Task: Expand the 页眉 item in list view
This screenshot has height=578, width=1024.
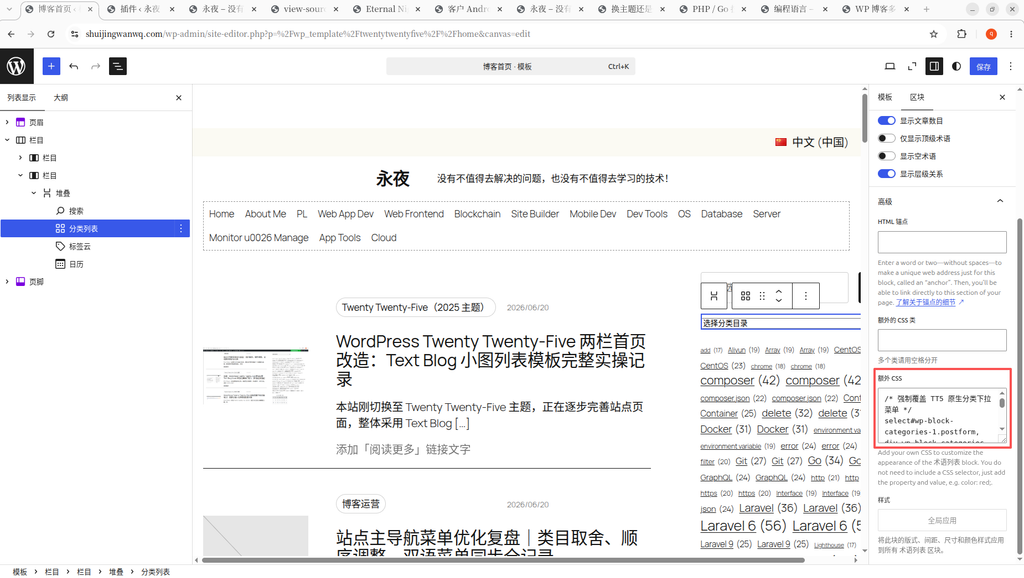Action: coord(7,122)
